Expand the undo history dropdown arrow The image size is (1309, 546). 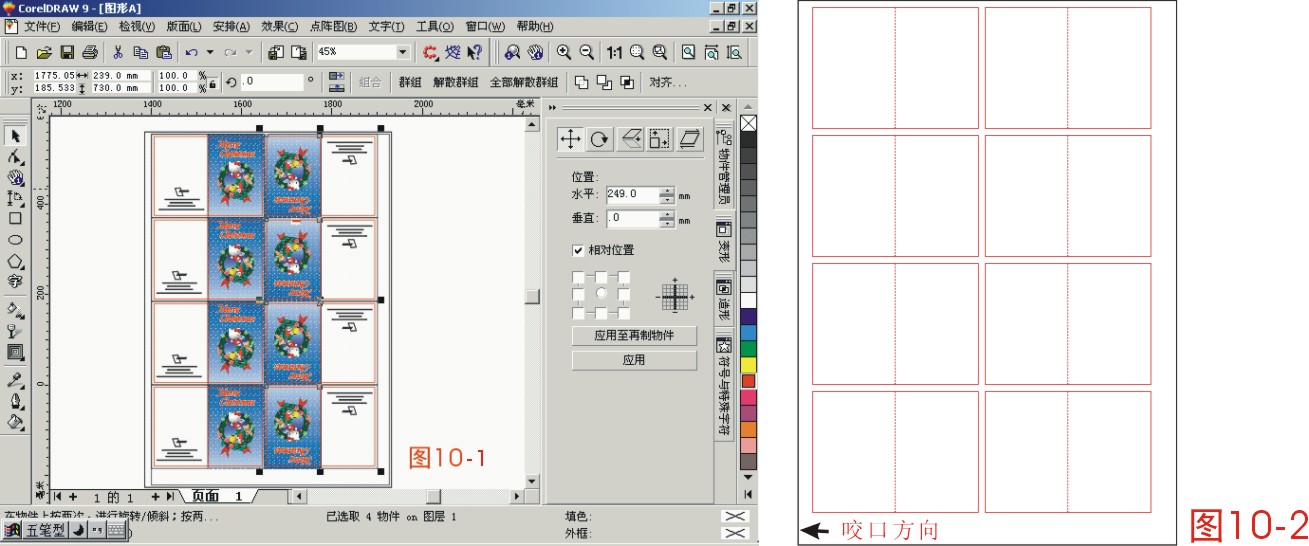click(210, 52)
